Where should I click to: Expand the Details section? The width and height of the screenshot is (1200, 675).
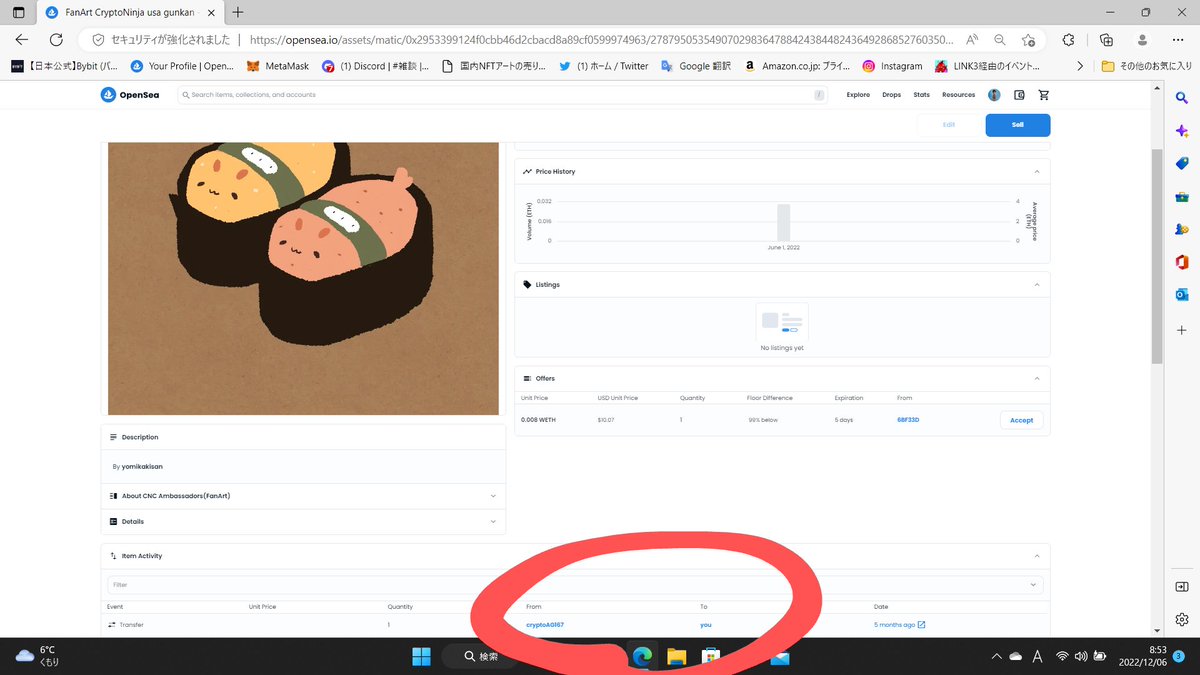[x=303, y=521]
